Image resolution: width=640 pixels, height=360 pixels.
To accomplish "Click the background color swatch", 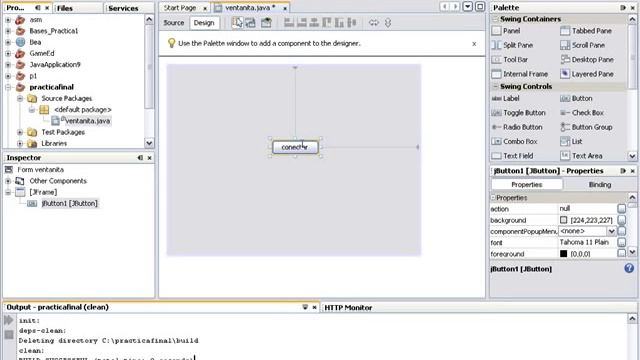I will (564, 220).
